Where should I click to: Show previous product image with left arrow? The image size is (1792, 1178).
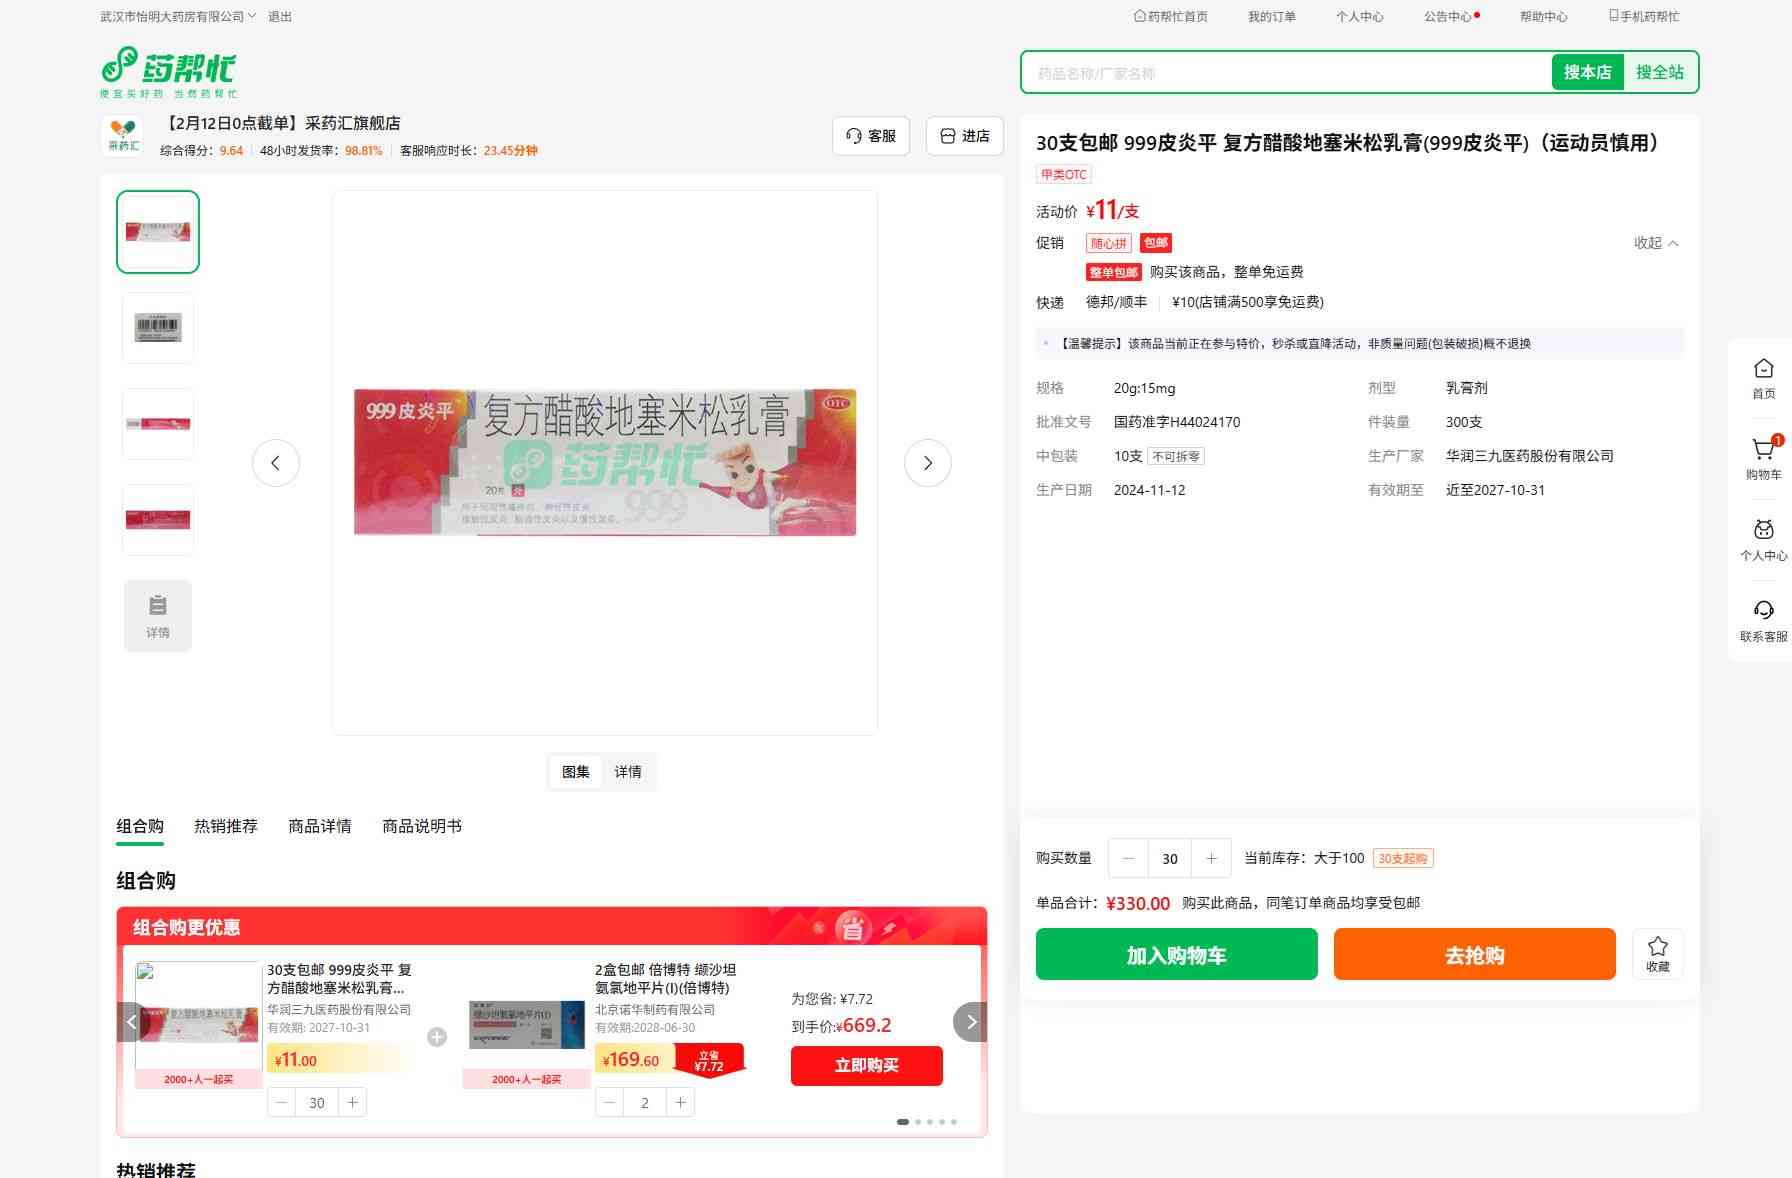click(x=275, y=463)
